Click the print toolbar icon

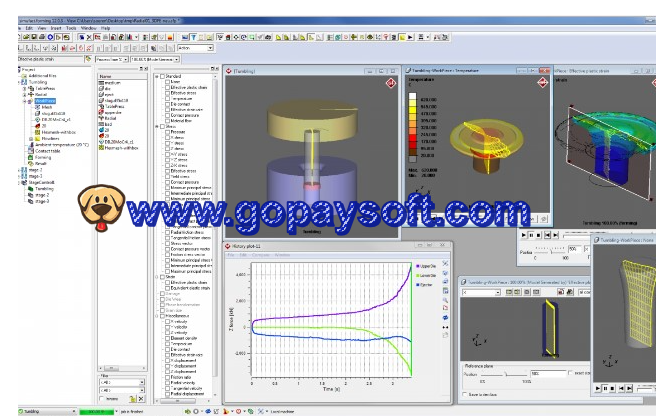pyautogui.click(x=42, y=37)
